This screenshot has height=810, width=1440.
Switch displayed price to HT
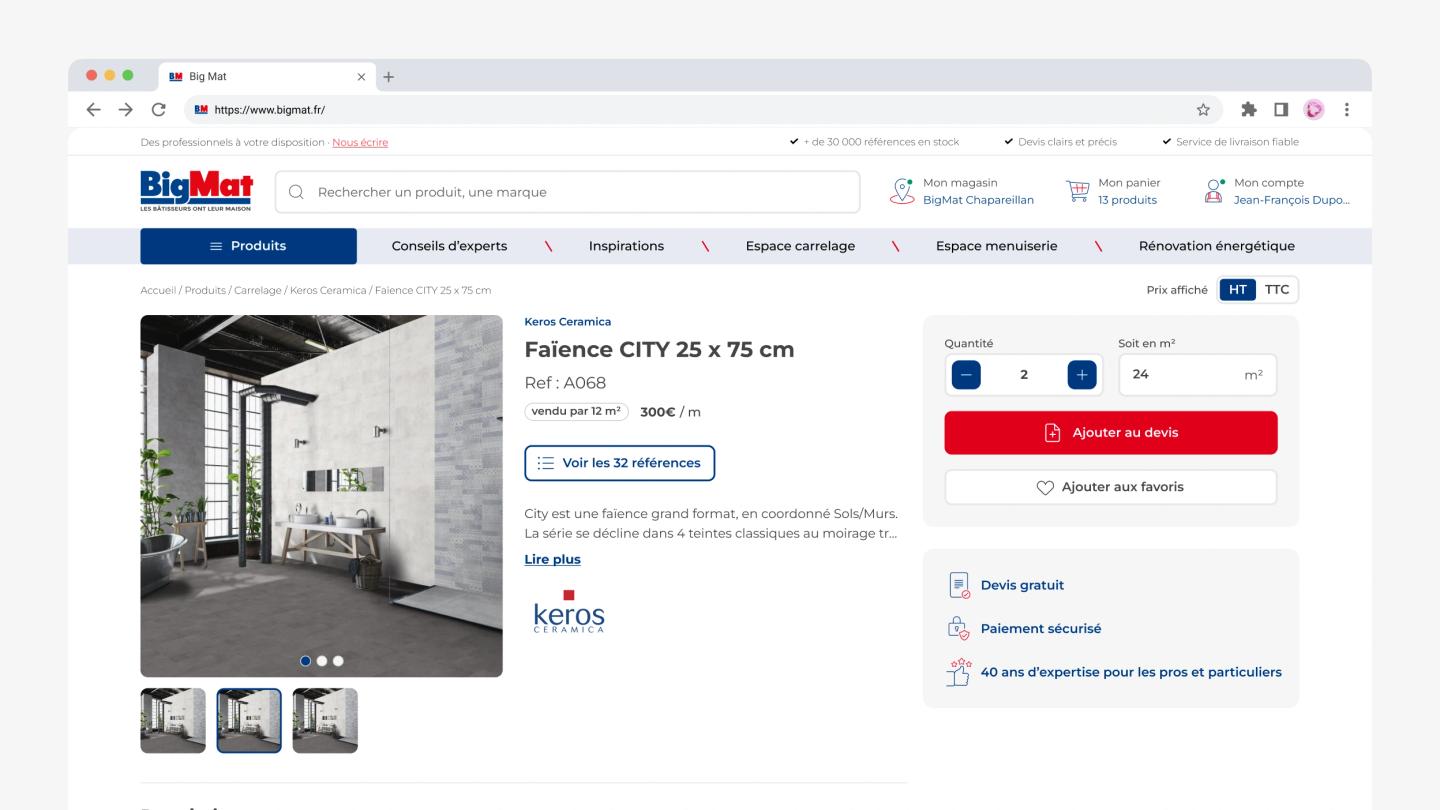coord(1238,290)
